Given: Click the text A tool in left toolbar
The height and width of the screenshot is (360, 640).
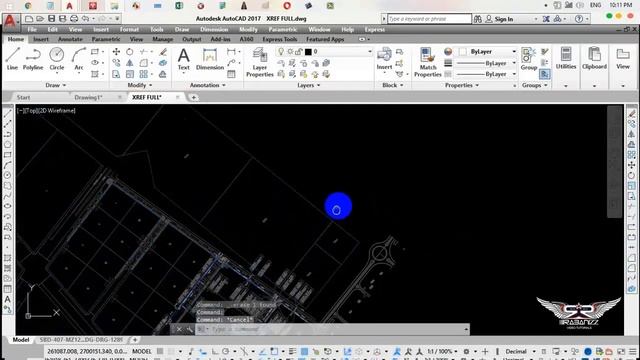Looking at the screenshot, I should (x=8, y=299).
